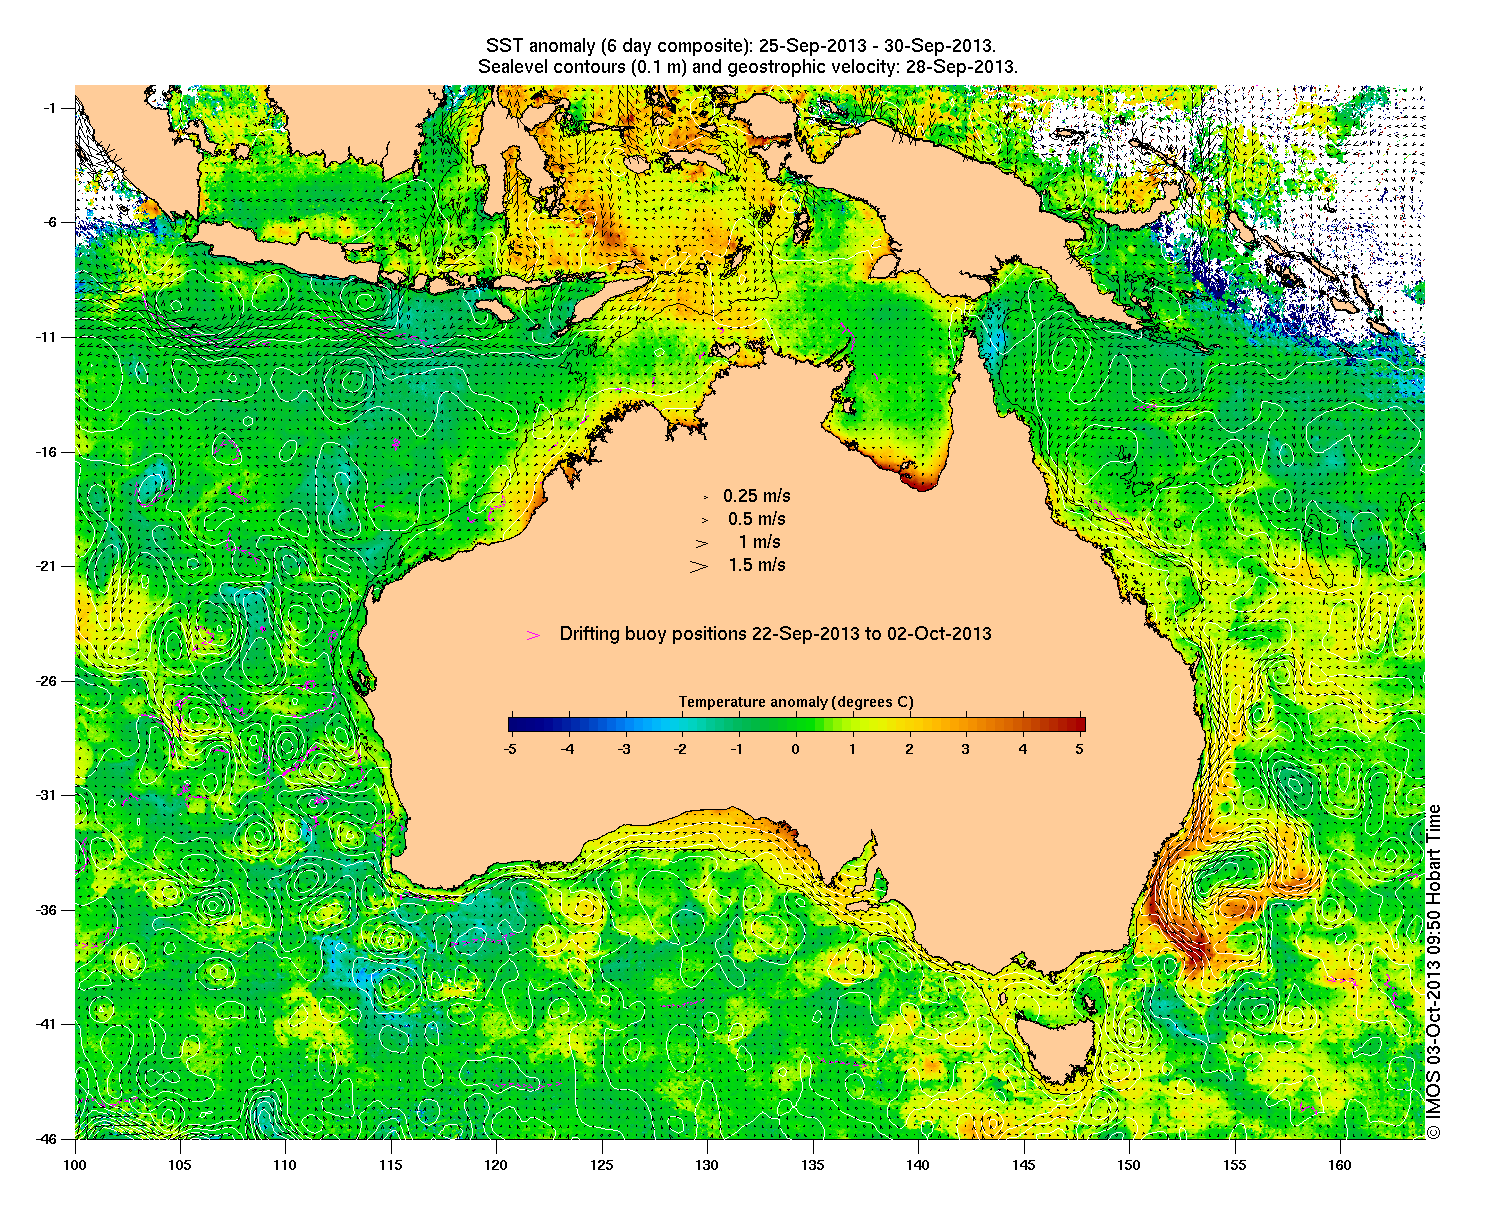This screenshot has height=1225, width=1500.
Task: Click the magenta drifting buoy arrow symbol
Action: (534, 635)
